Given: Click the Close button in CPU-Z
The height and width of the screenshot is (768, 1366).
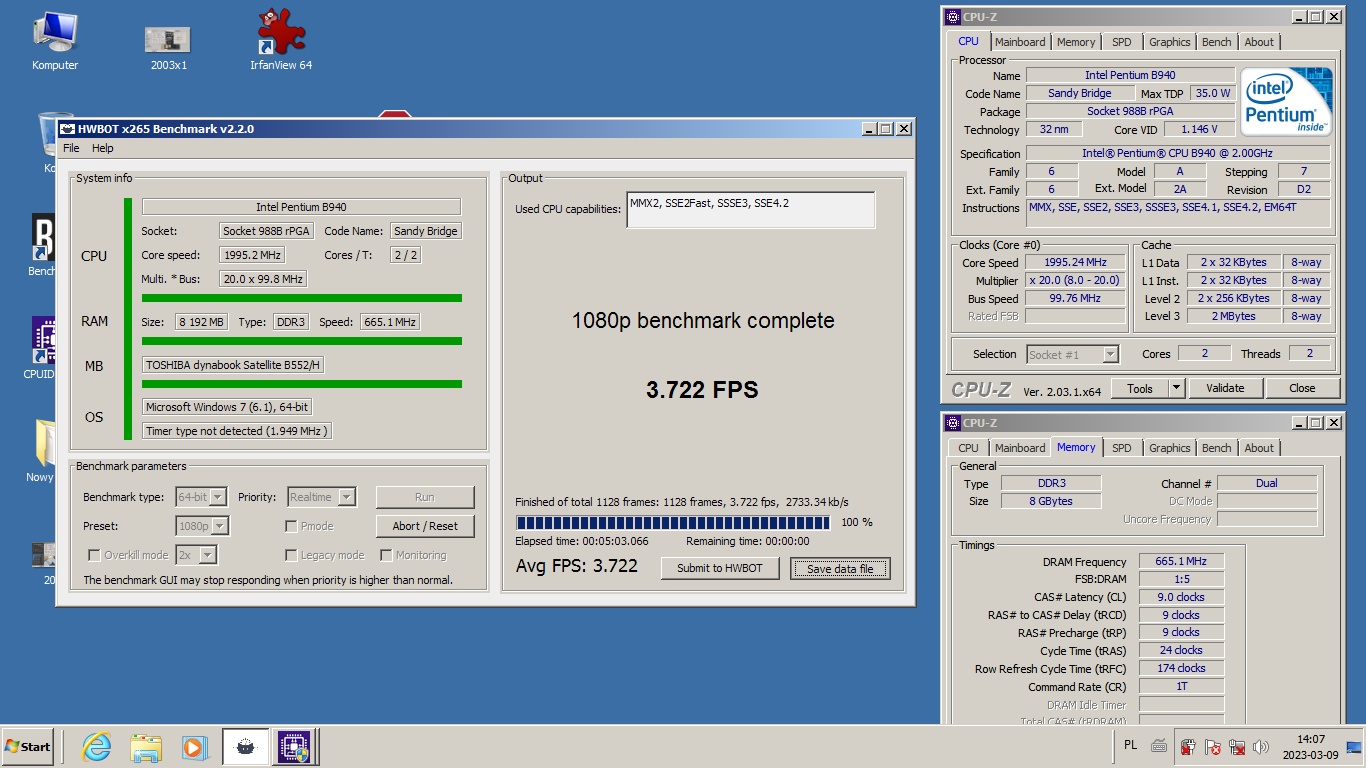Looking at the screenshot, I should (1302, 388).
